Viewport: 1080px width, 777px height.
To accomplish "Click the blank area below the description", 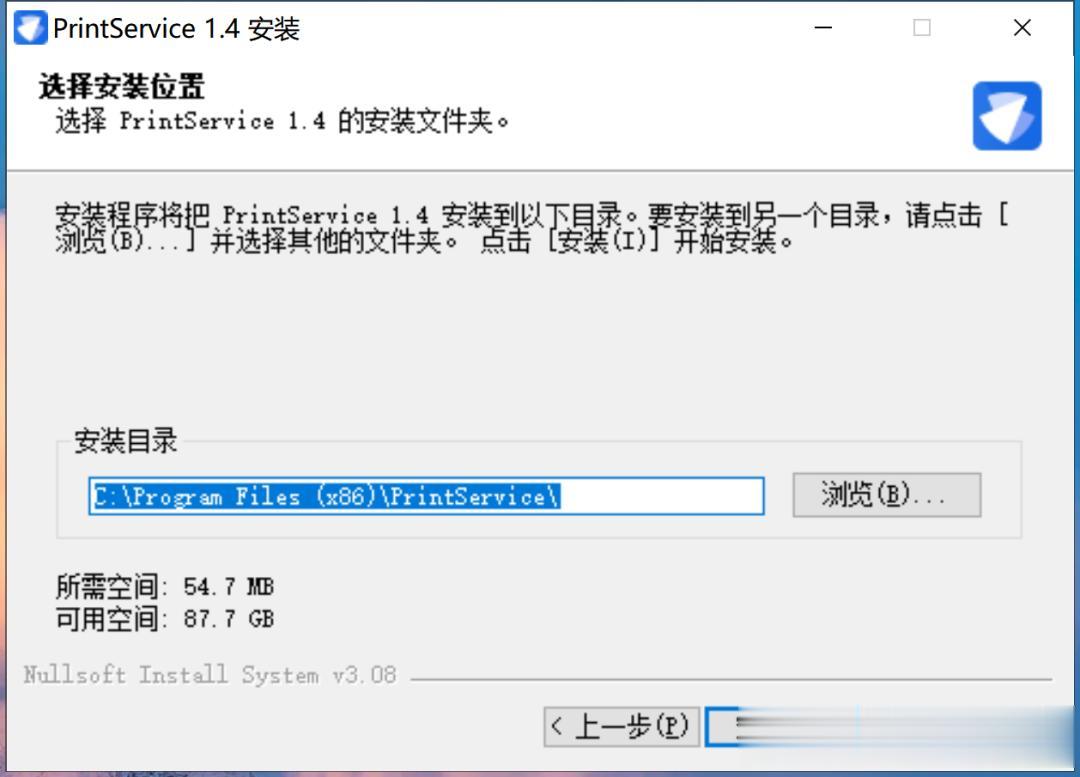I will [x=537, y=338].
